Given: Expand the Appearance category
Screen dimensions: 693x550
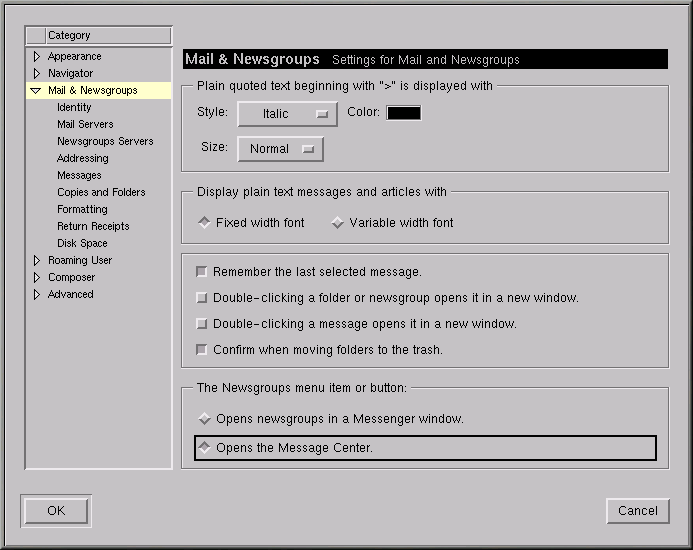Looking at the screenshot, I should pos(37,57).
